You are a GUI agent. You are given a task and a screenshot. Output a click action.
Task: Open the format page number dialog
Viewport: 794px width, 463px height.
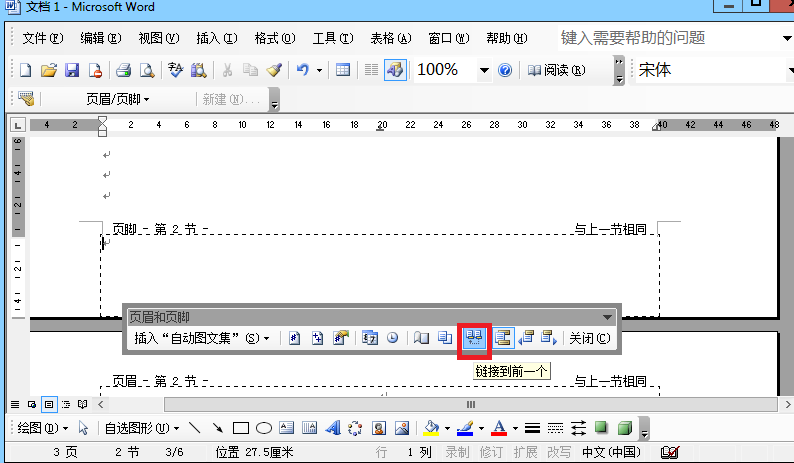tap(341, 338)
